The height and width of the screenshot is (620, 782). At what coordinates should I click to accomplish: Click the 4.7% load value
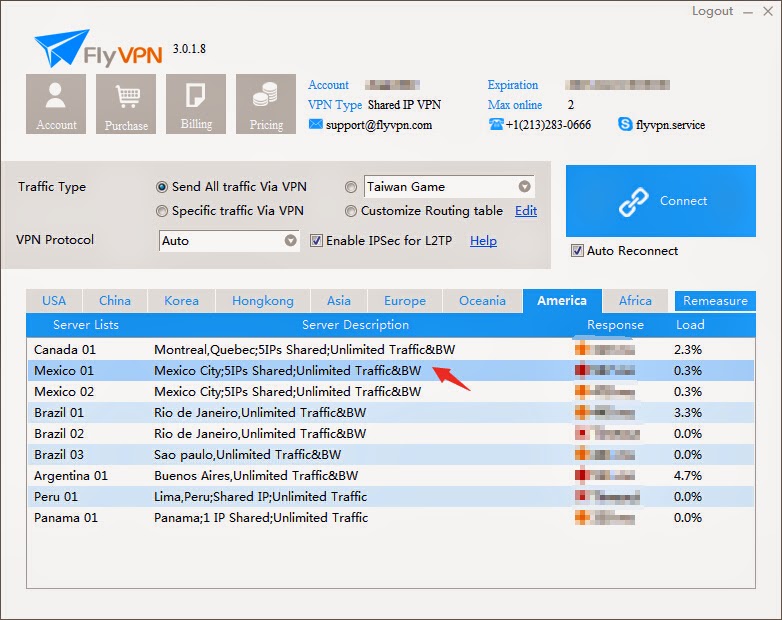(688, 476)
